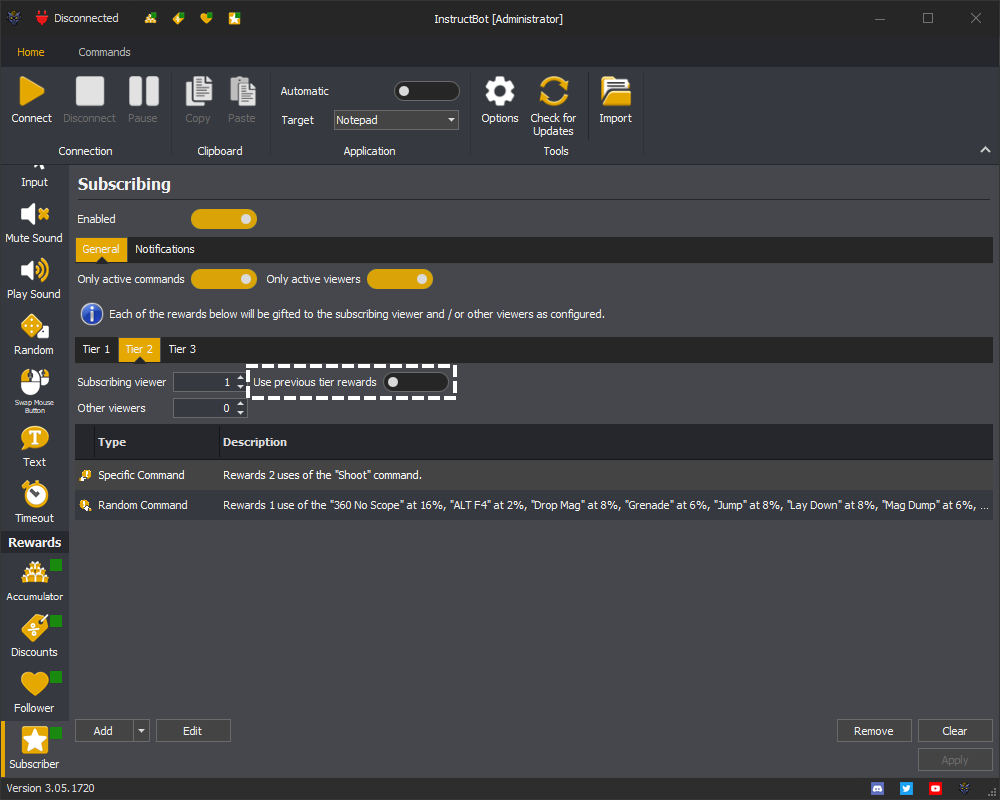Click the Description column header
The image size is (1000, 800).
606,442
